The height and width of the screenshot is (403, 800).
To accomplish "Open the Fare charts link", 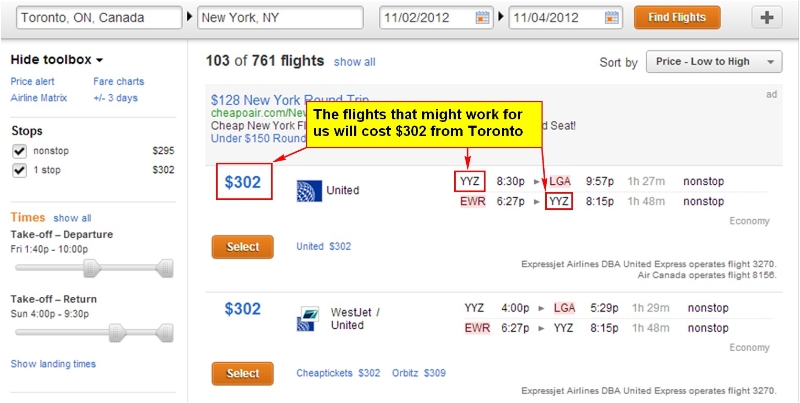I will tap(118, 82).
